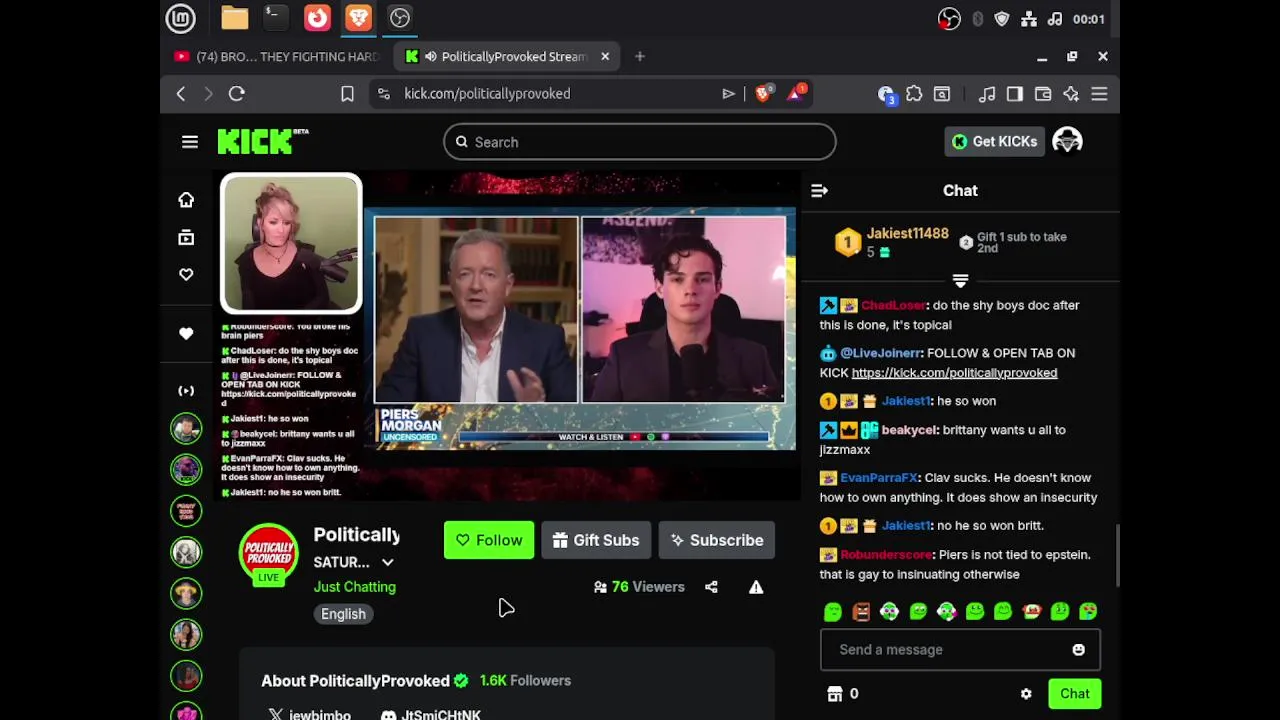The width and height of the screenshot is (1280, 720).
Task: Open the Following outline-heart icon in sidebar
Action: 186,275
